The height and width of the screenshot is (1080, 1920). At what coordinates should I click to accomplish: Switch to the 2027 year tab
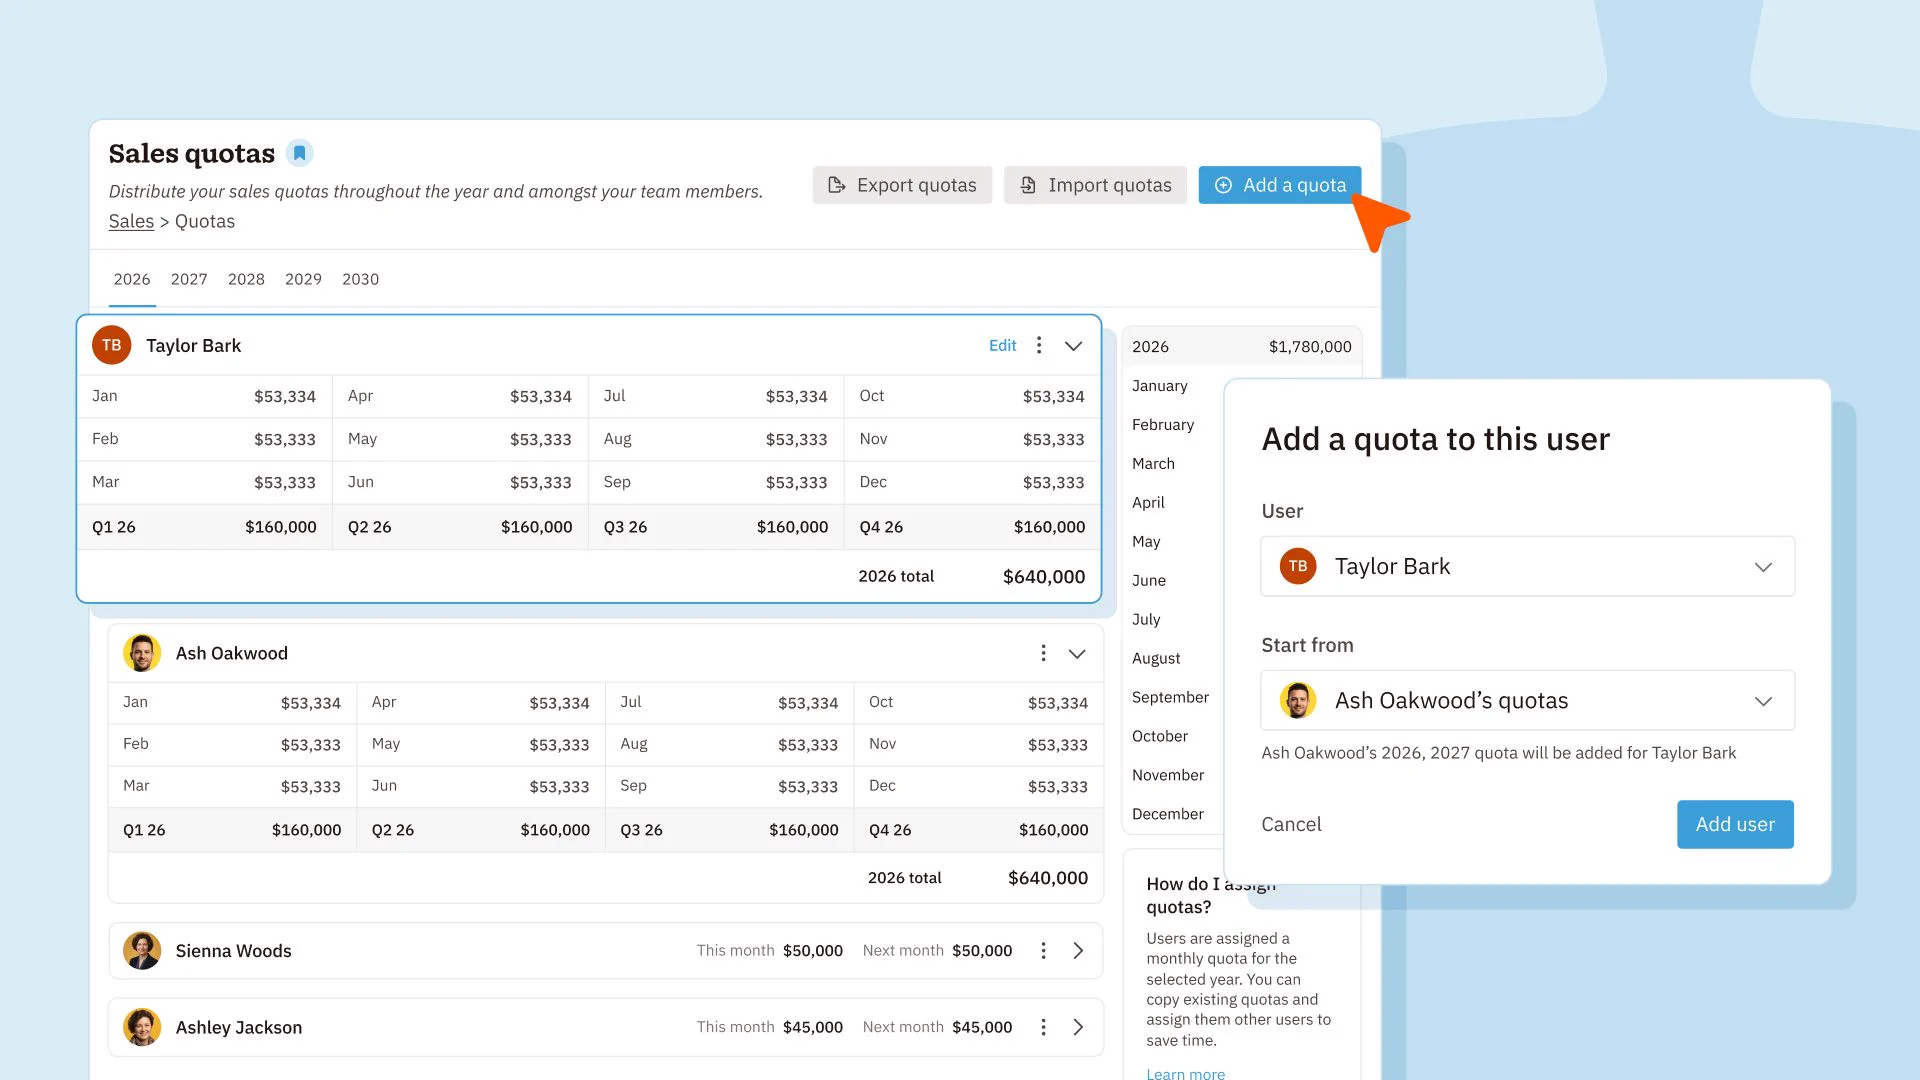pos(189,279)
